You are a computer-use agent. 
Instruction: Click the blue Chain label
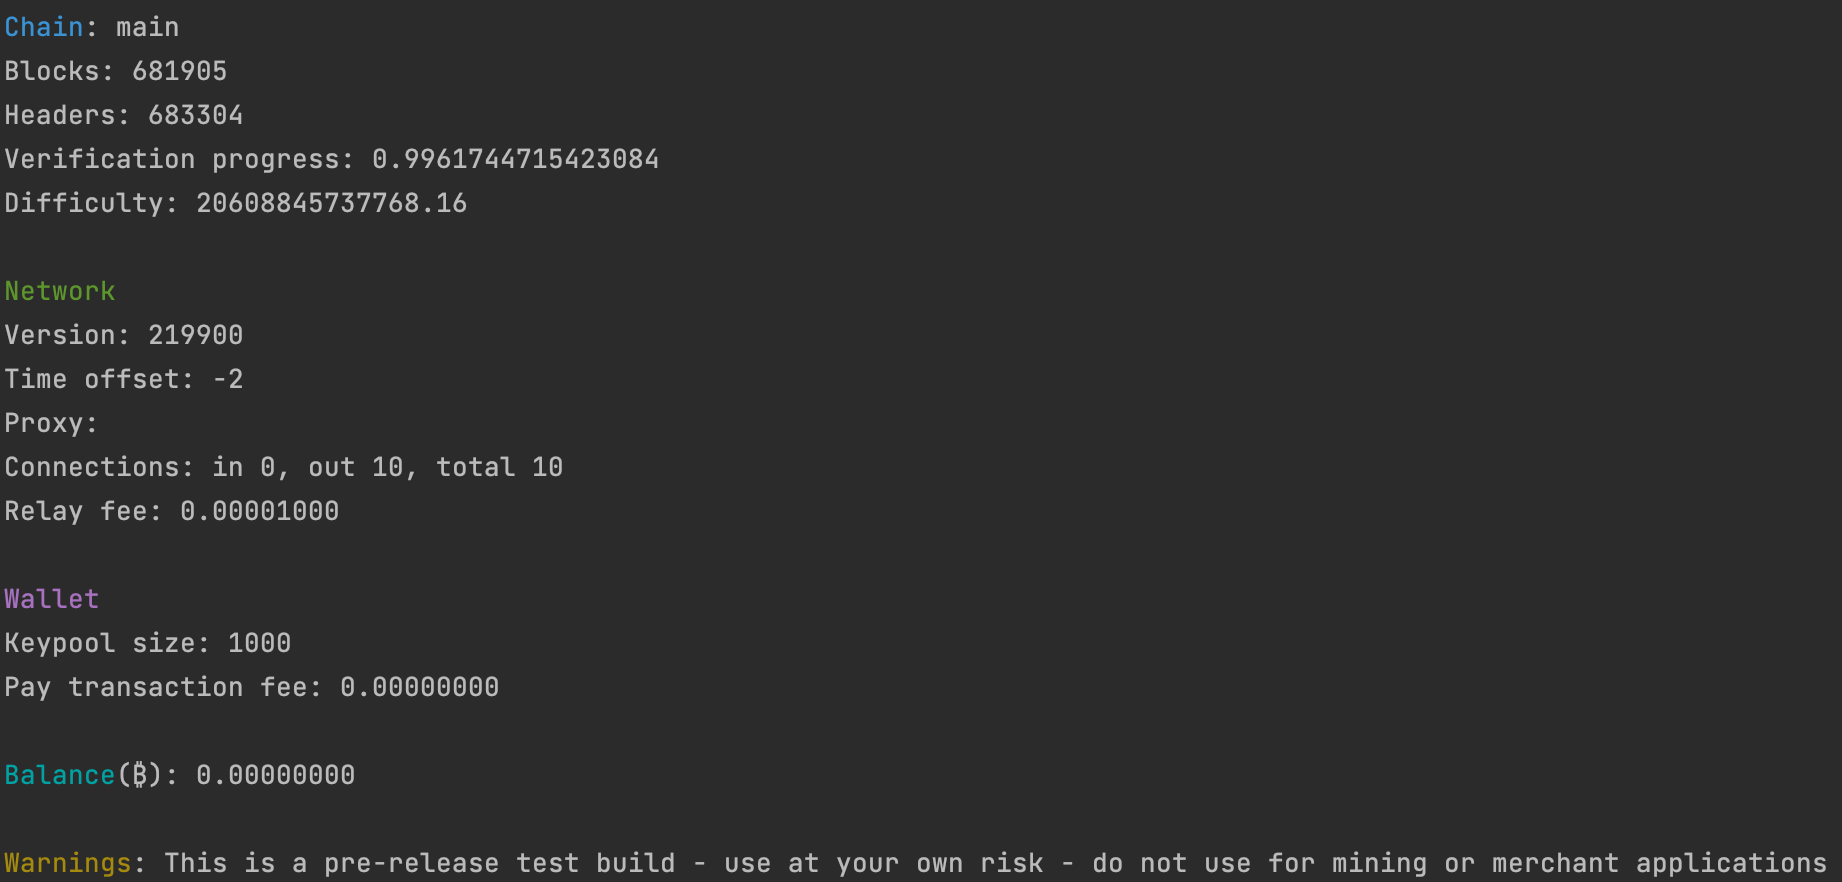click(x=44, y=27)
